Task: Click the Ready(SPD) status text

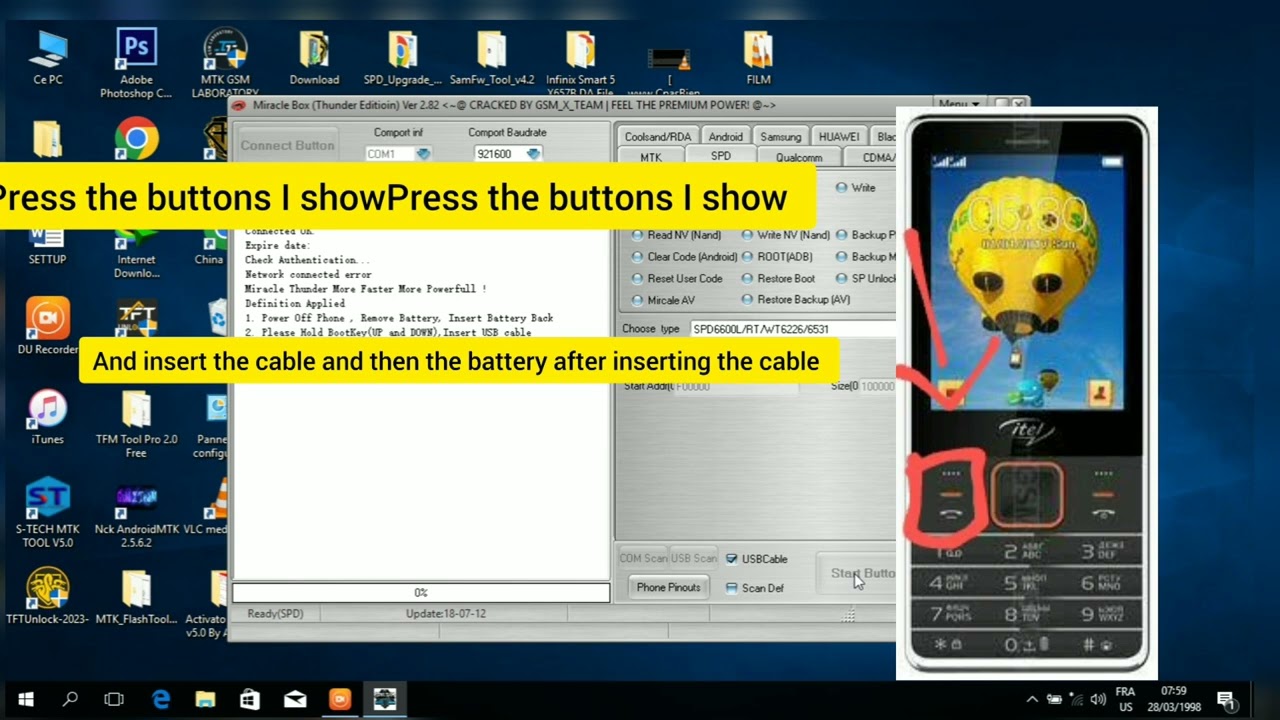Action: [275, 613]
